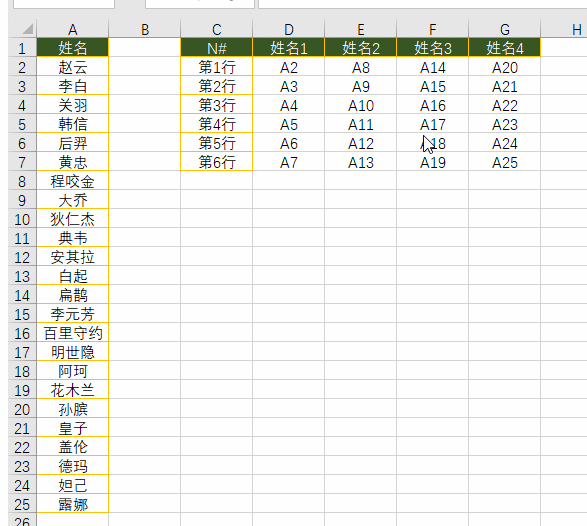This screenshot has width=587, height=526.
Task: Click cell containing 花木兰
Action: pos(73,390)
